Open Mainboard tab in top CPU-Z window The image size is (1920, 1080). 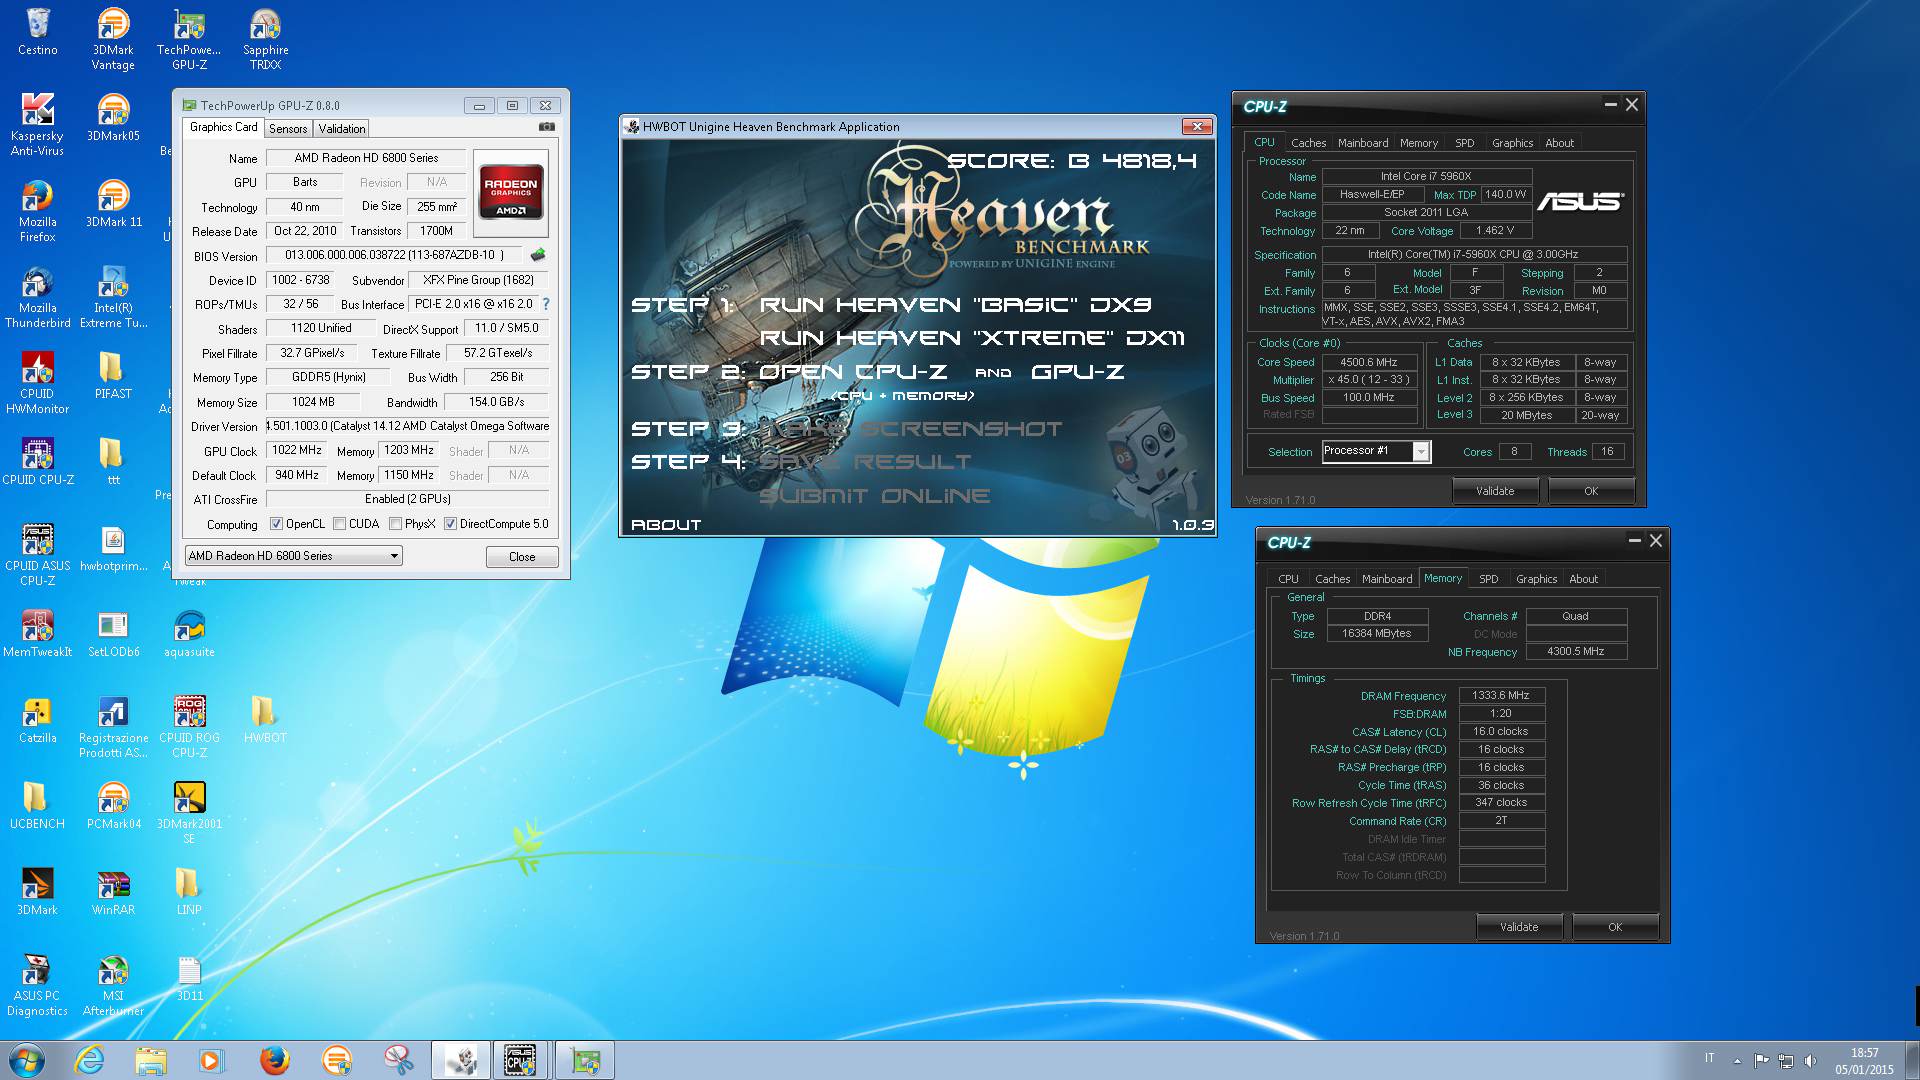click(1363, 143)
